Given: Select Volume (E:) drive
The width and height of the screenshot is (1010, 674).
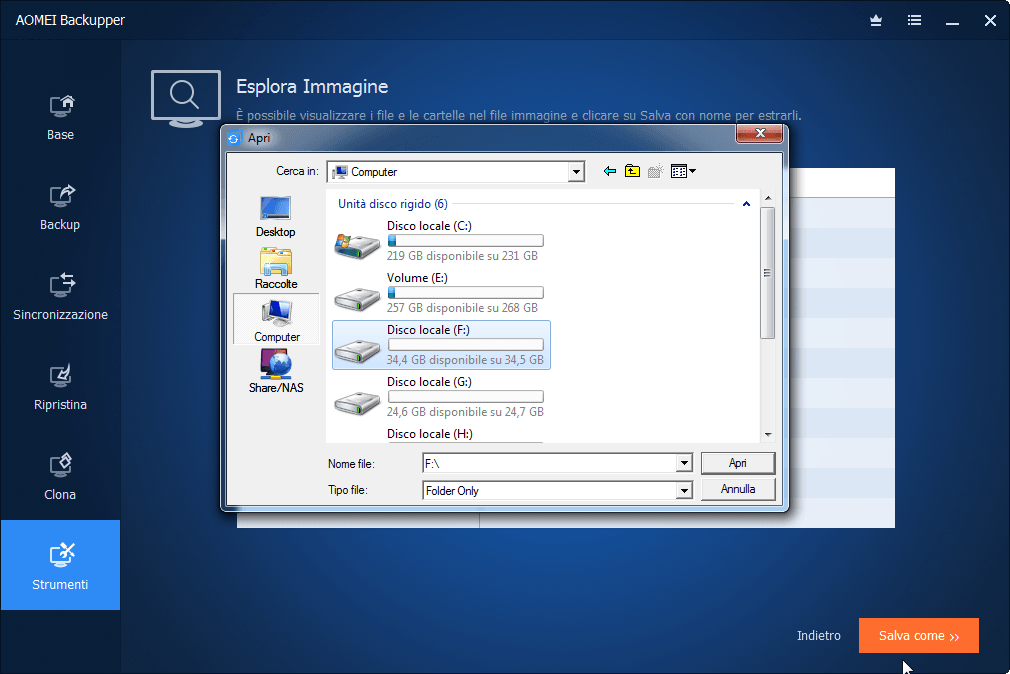Looking at the screenshot, I should [x=441, y=293].
